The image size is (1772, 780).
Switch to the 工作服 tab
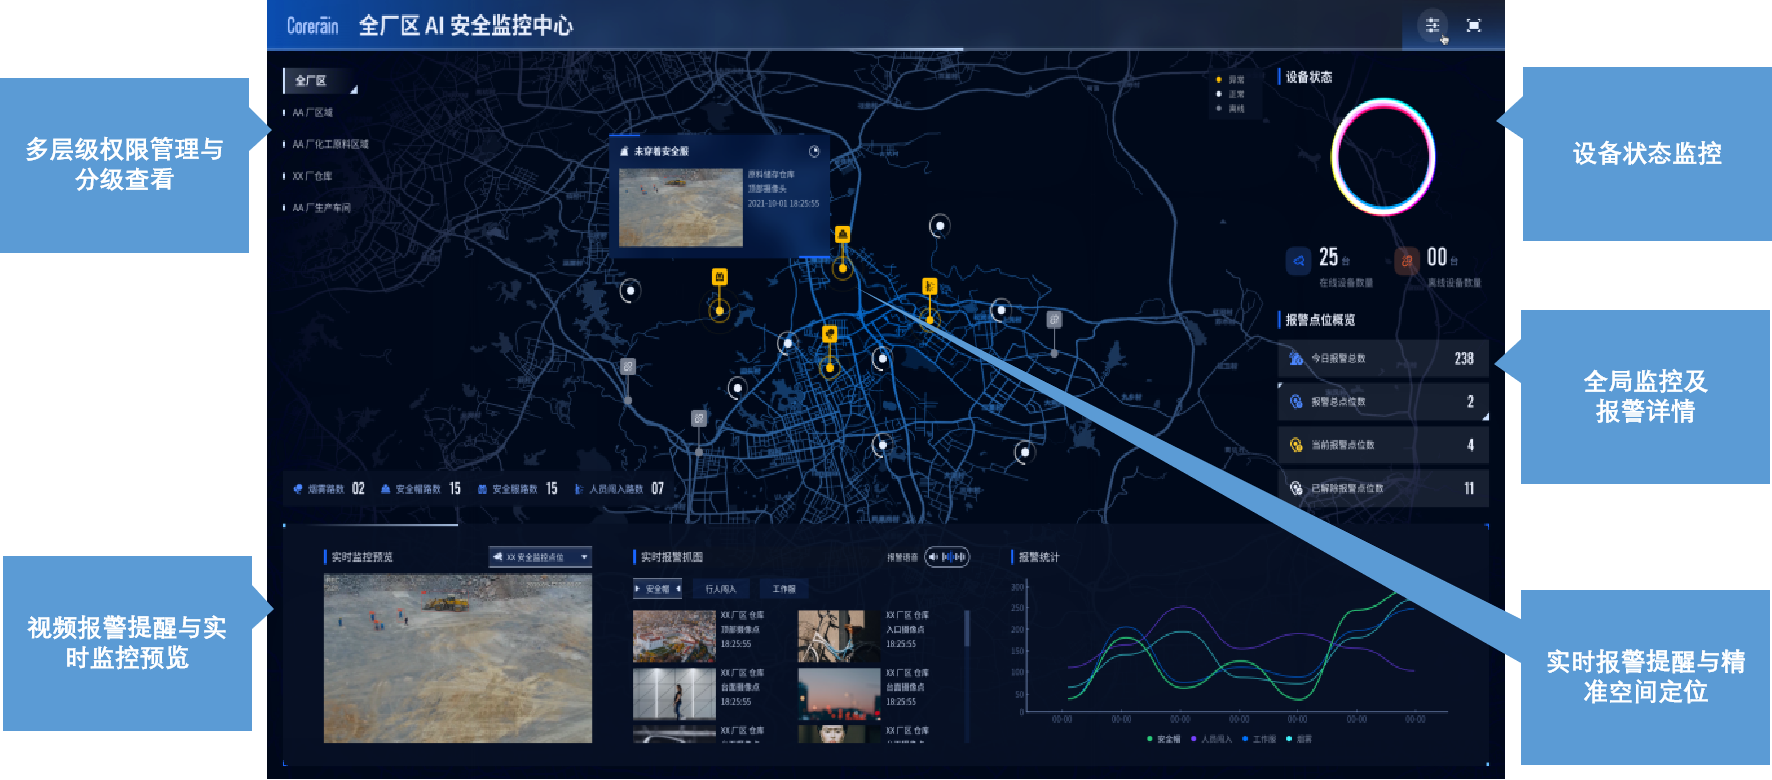click(x=784, y=589)
